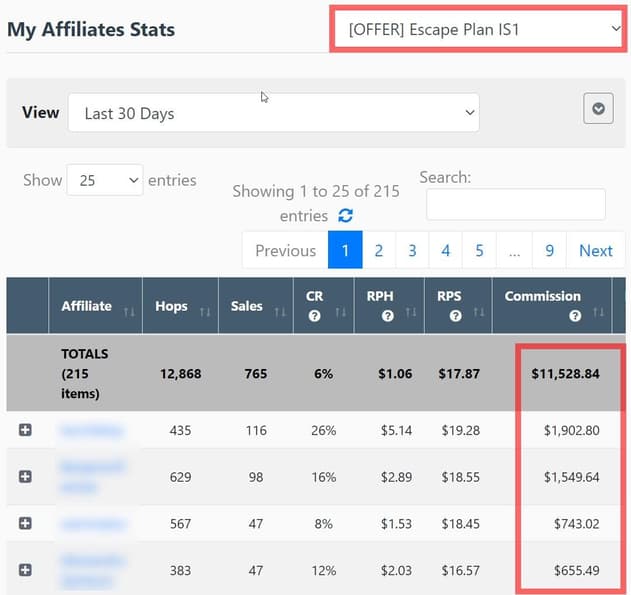Expand the affiliate row with 567 hops
Screen dimensions: 631x595
point(25,523)
